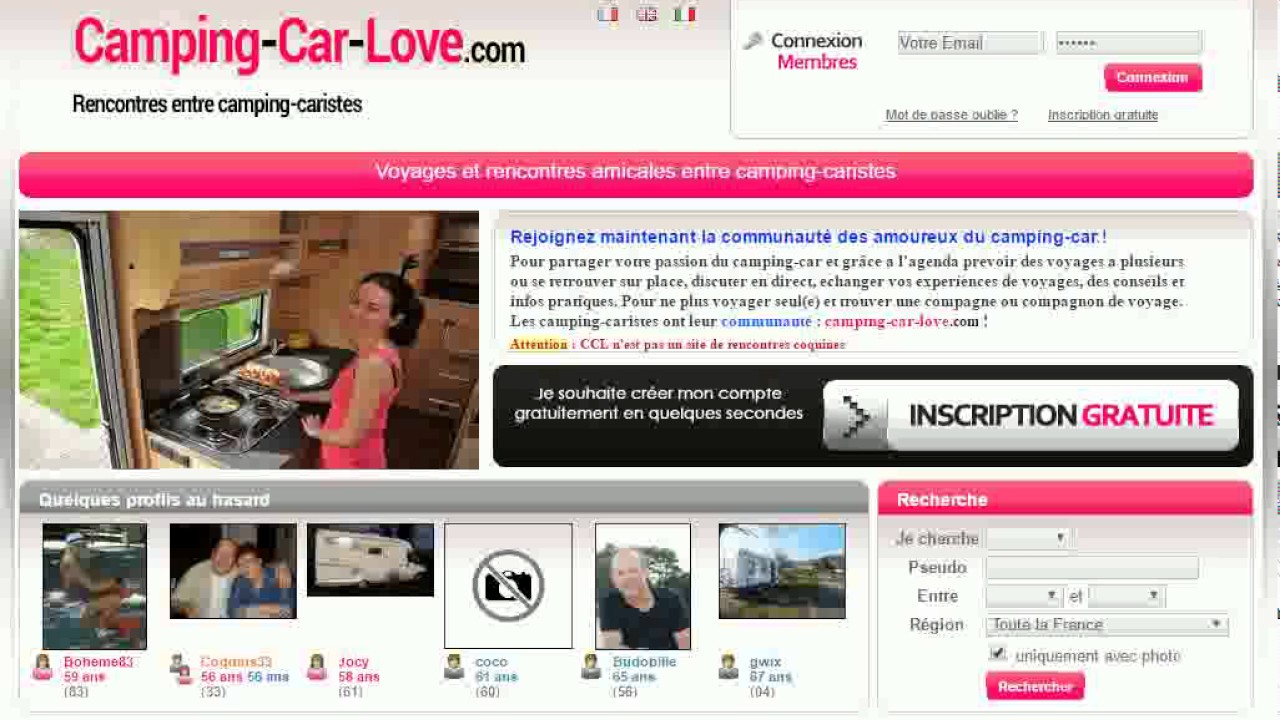Open Boheme83 profile name link
The image size is (1280, 720).
pos(98,662)
